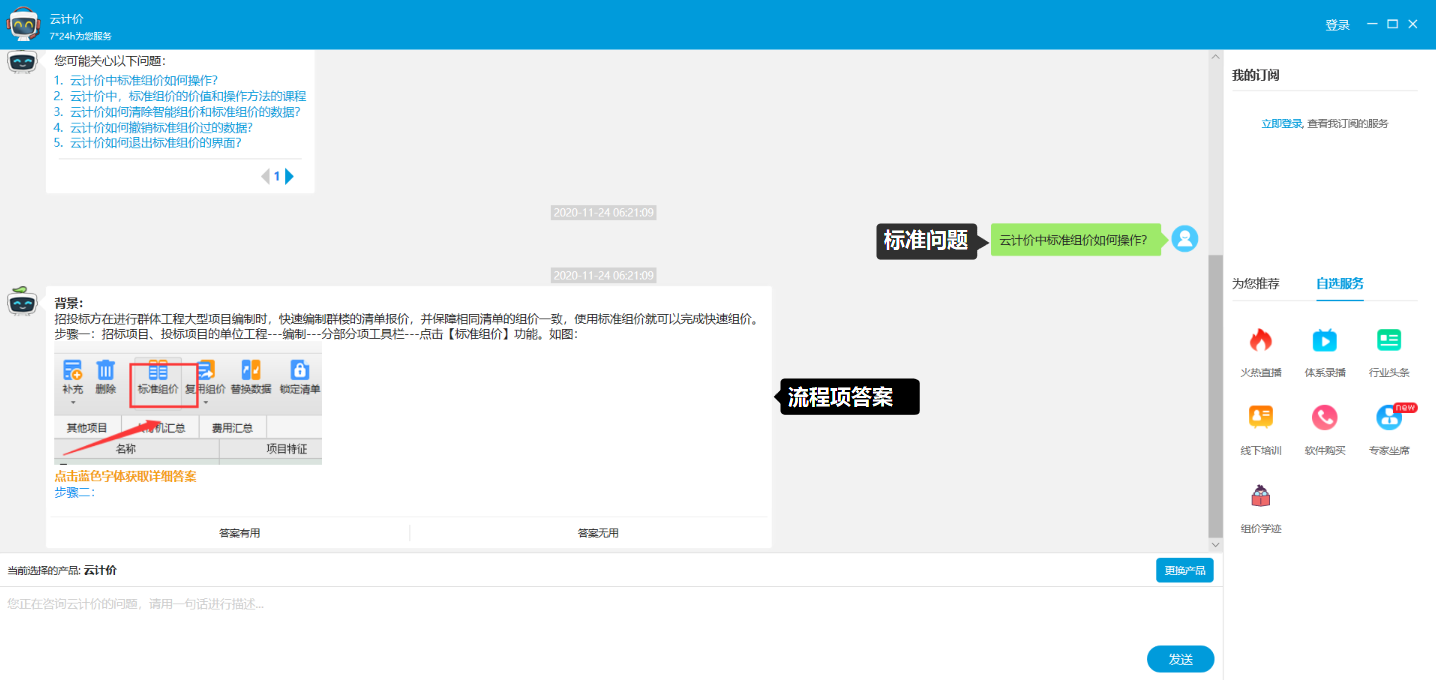
Task: Click the user avatar beside the sent question
Action: tap(1185, 239)
